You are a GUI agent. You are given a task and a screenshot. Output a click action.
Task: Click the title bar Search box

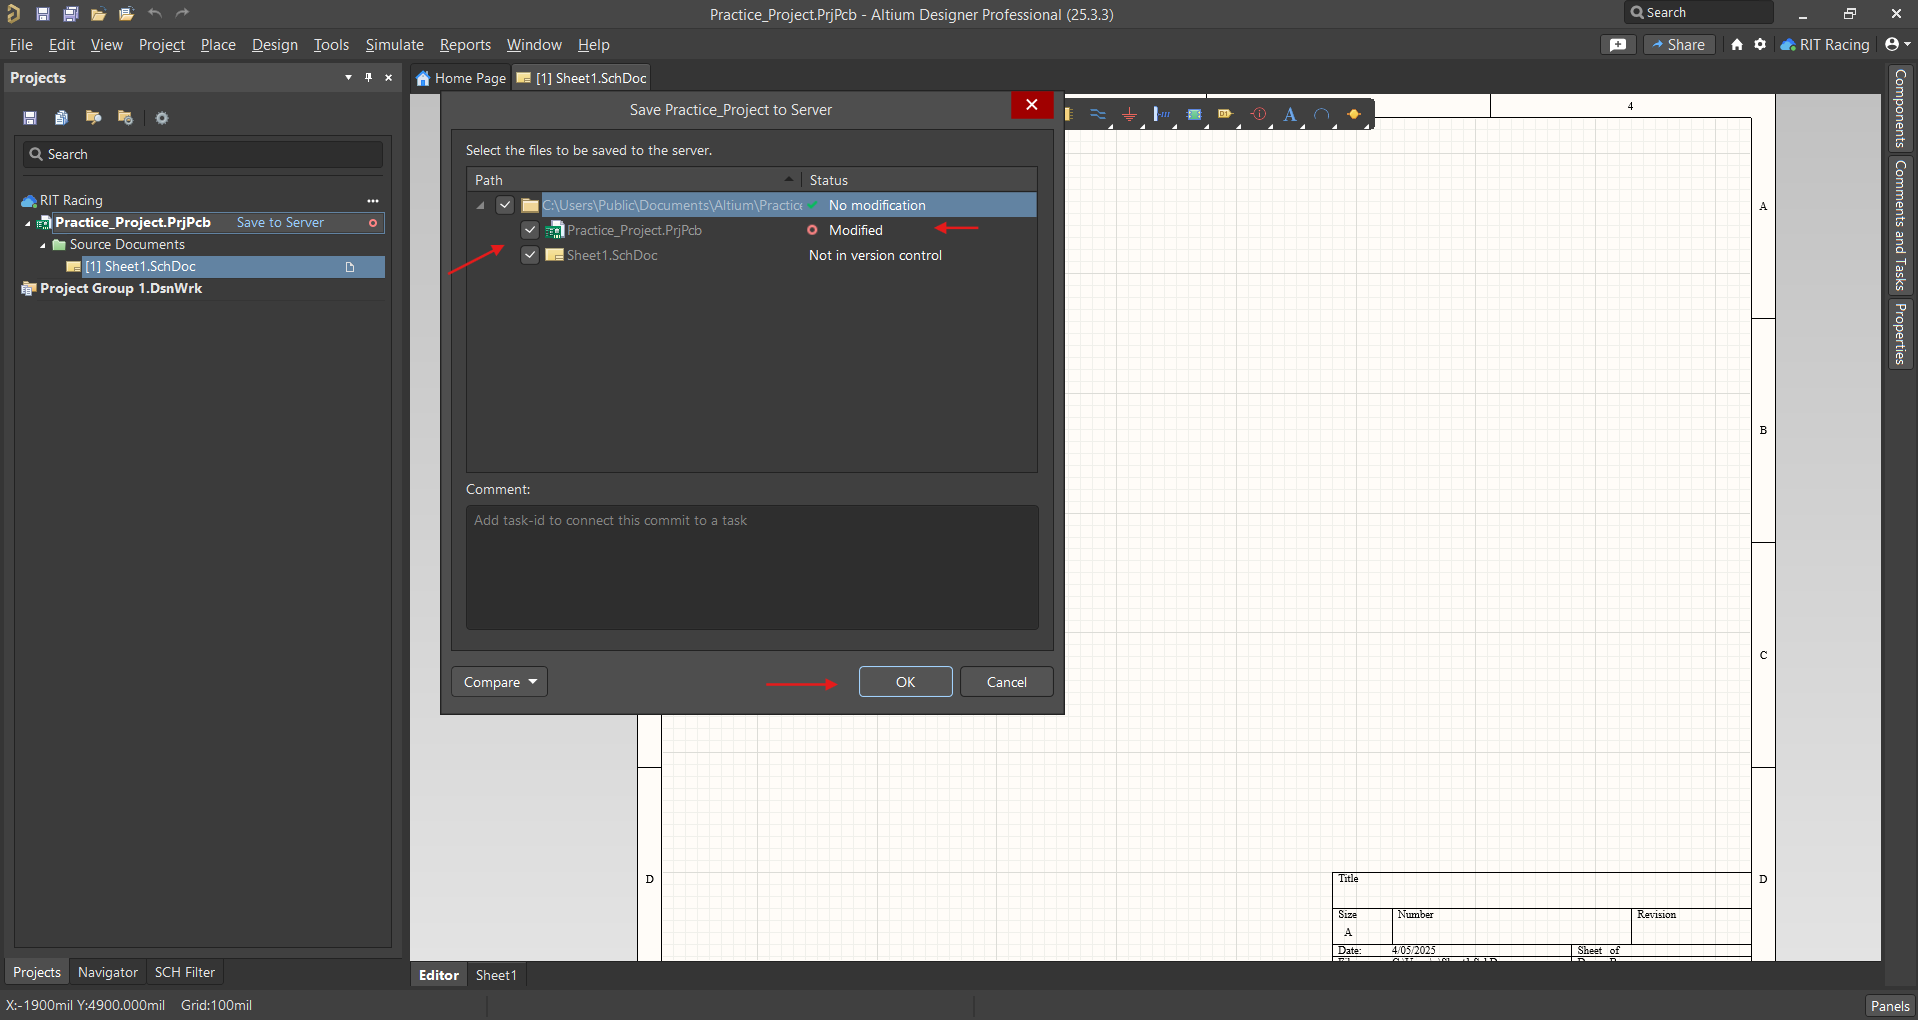point(1699,13)
